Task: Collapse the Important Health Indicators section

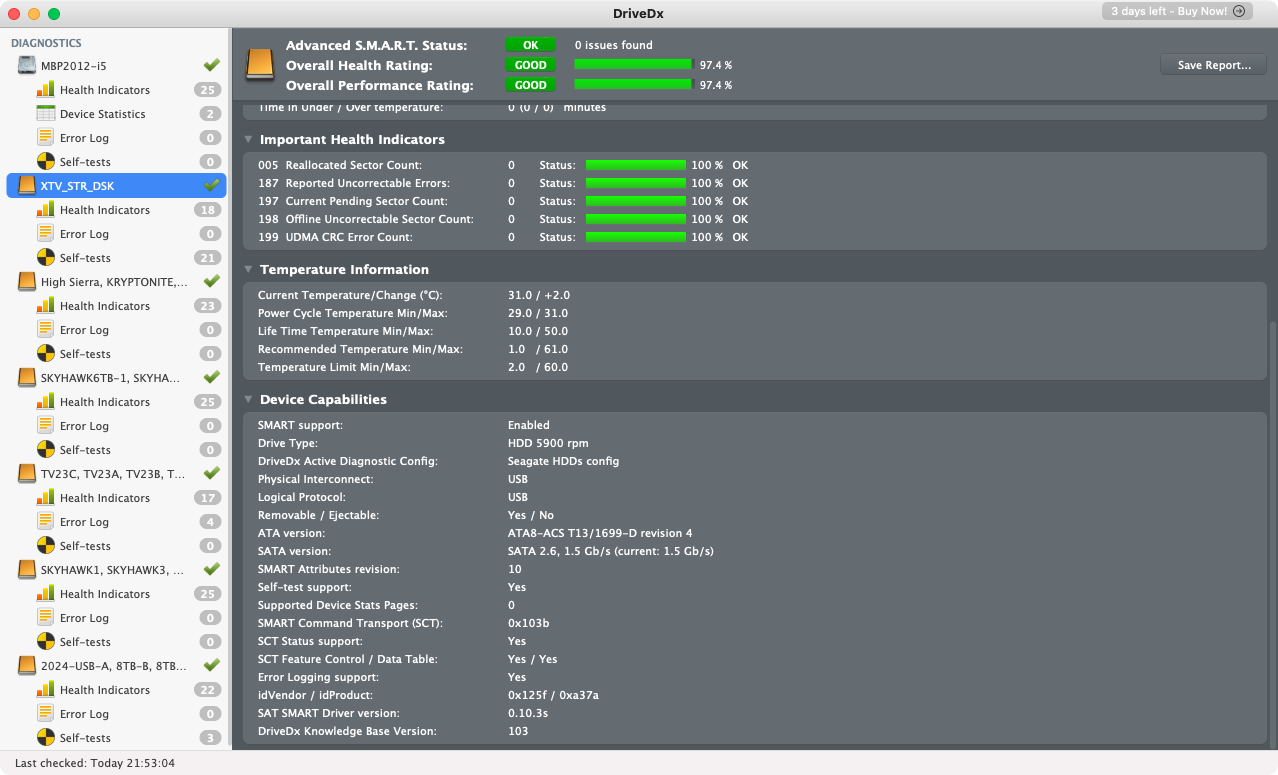Action: tap(248, 139)
